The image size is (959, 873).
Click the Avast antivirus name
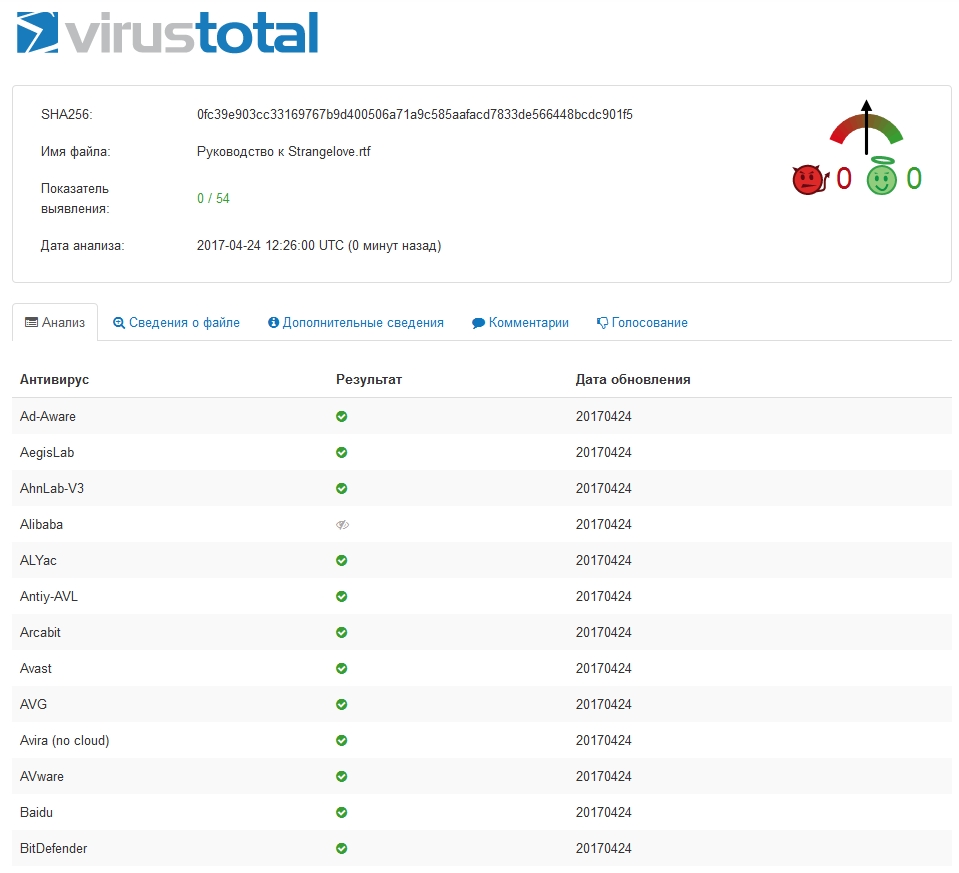coord(35,669)
